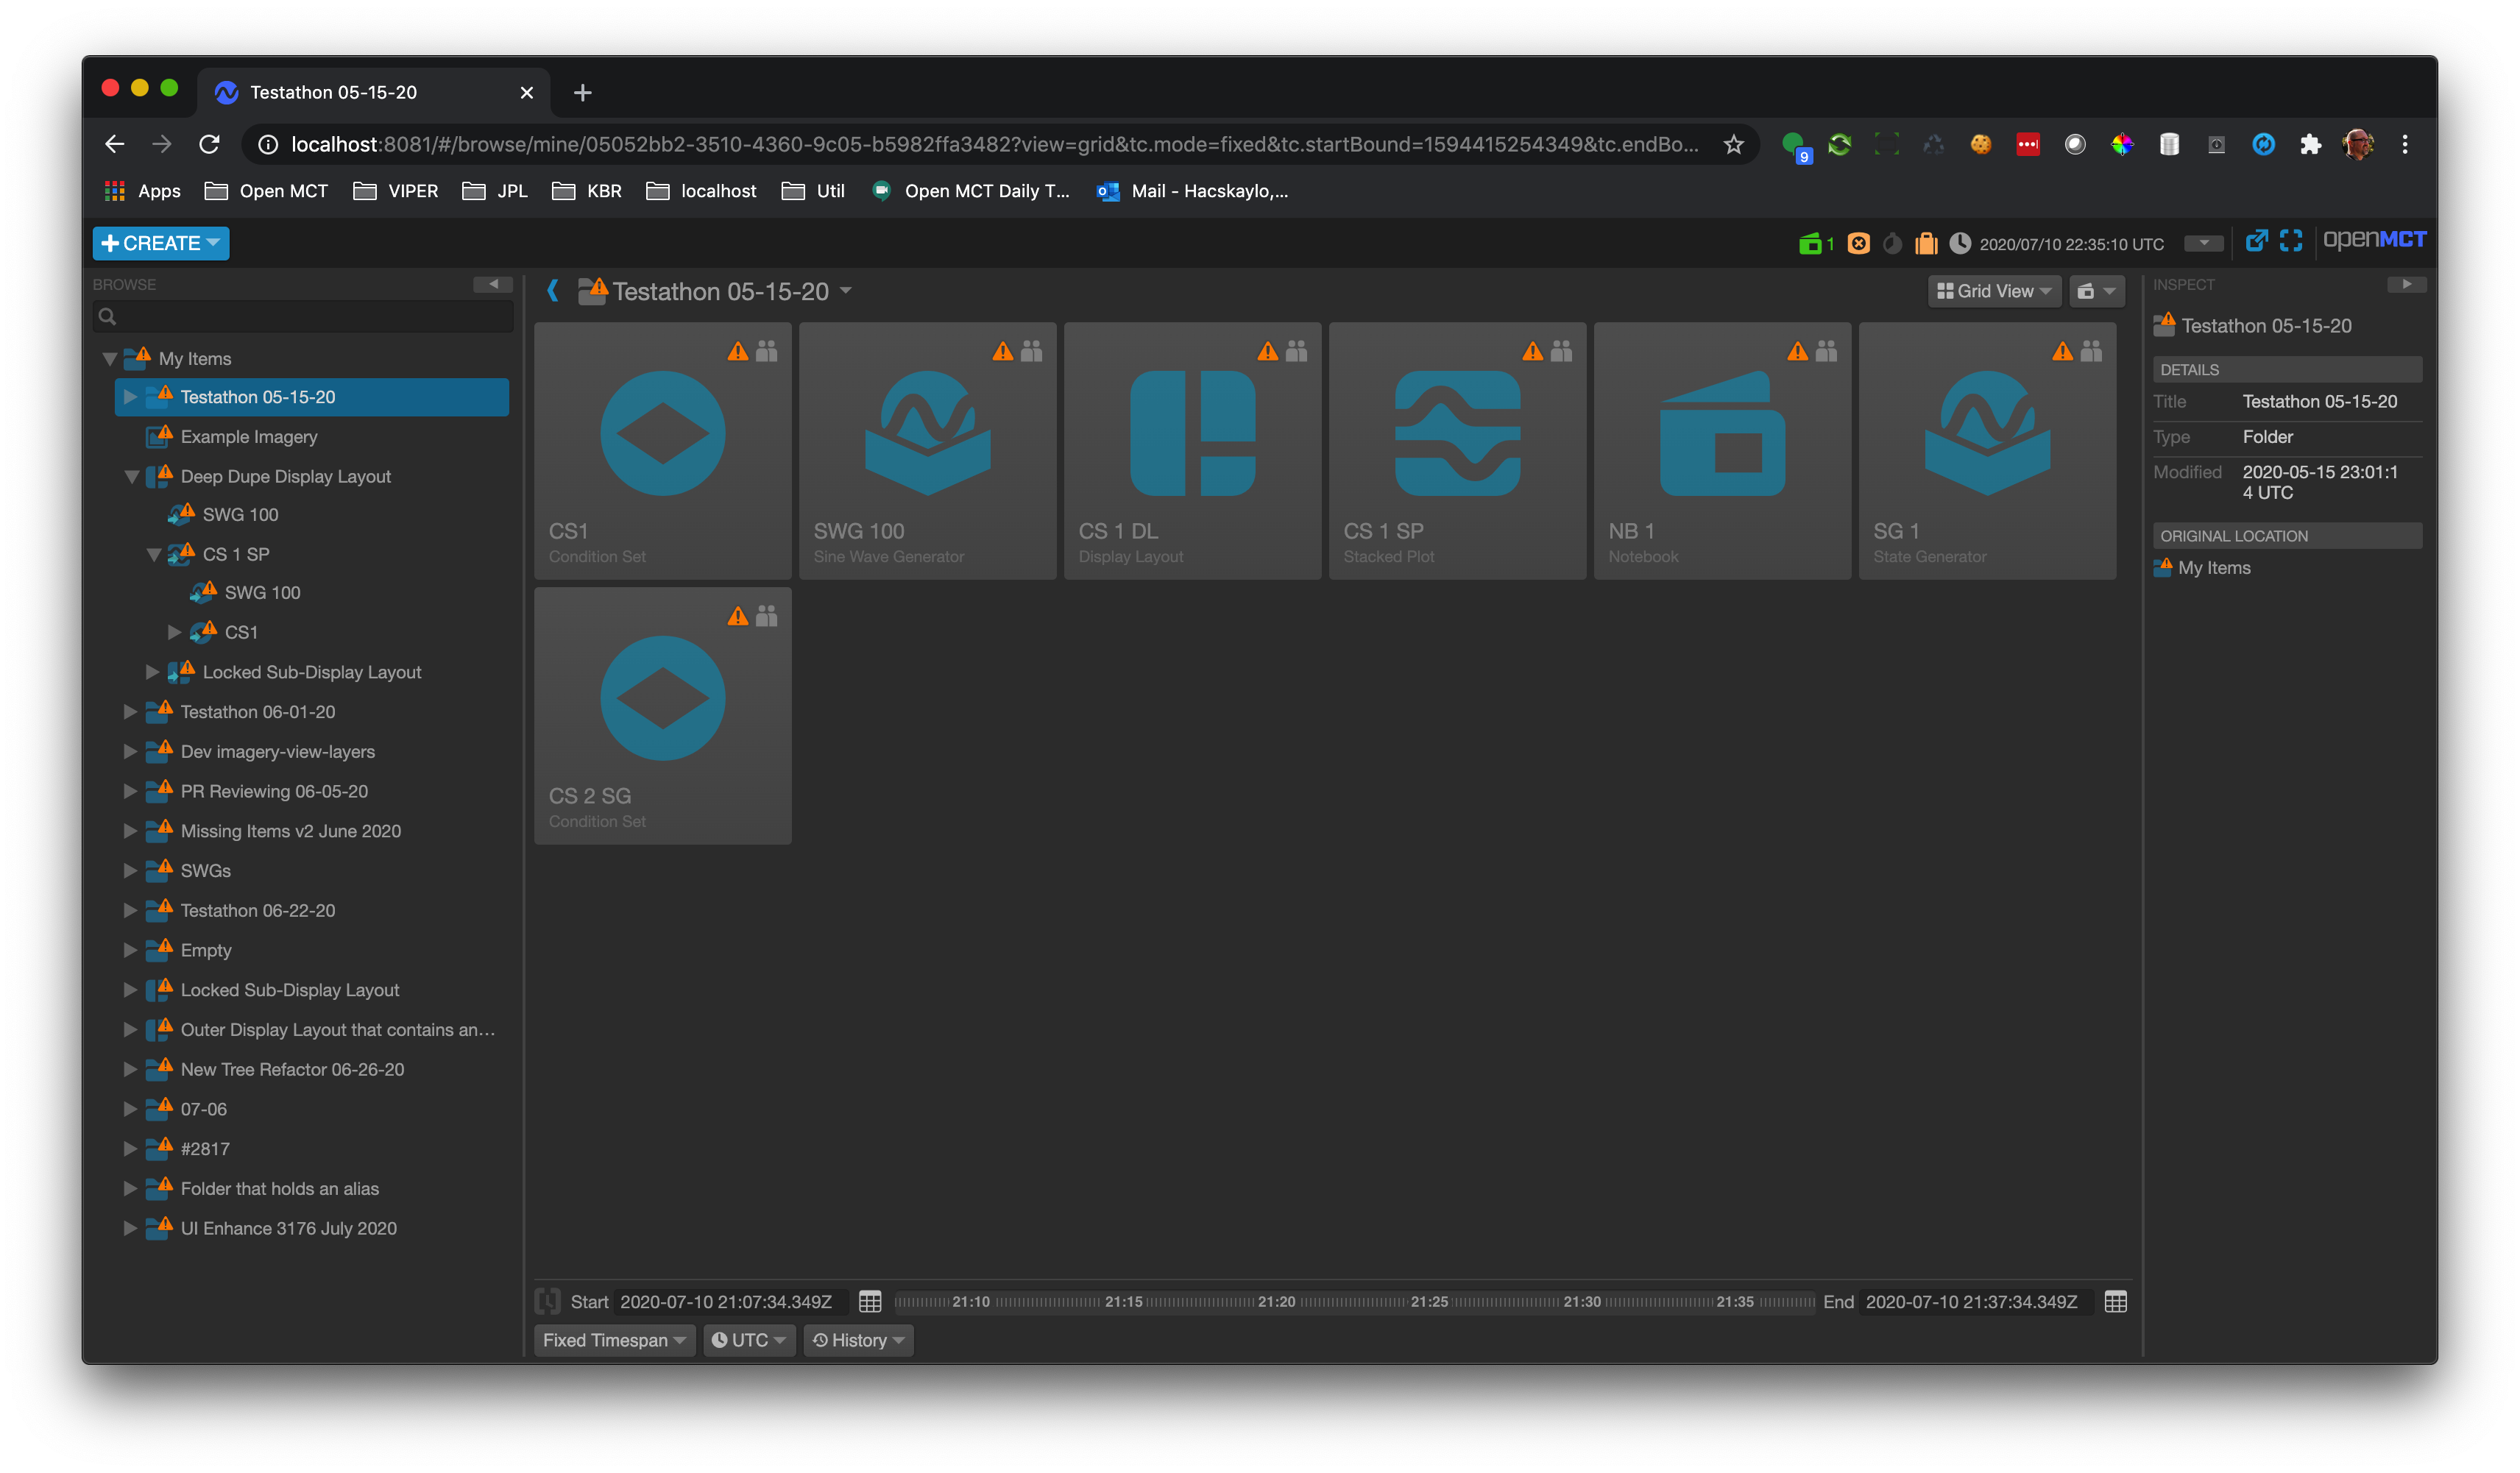Open the History menu in the time conductor

tap(857, 1340)
